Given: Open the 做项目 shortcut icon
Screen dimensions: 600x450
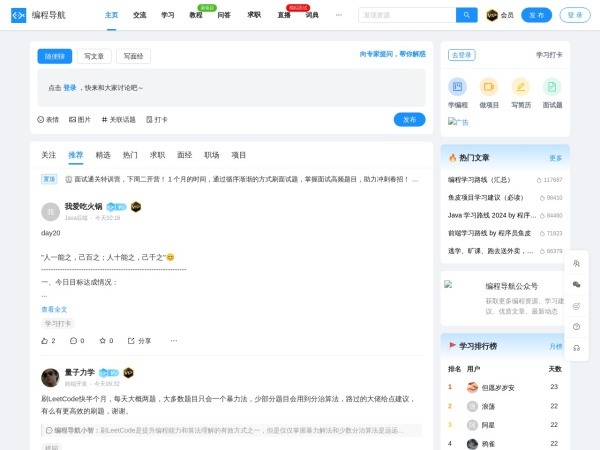Looking at the screenshot, I should click(x=488, y=87).
